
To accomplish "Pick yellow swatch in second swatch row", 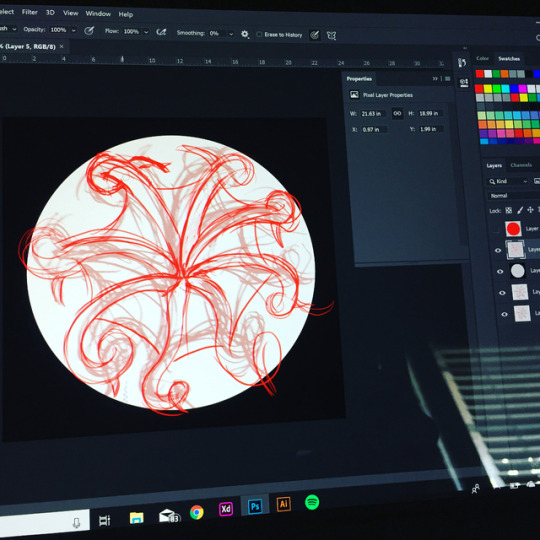I will pos(488,89).
